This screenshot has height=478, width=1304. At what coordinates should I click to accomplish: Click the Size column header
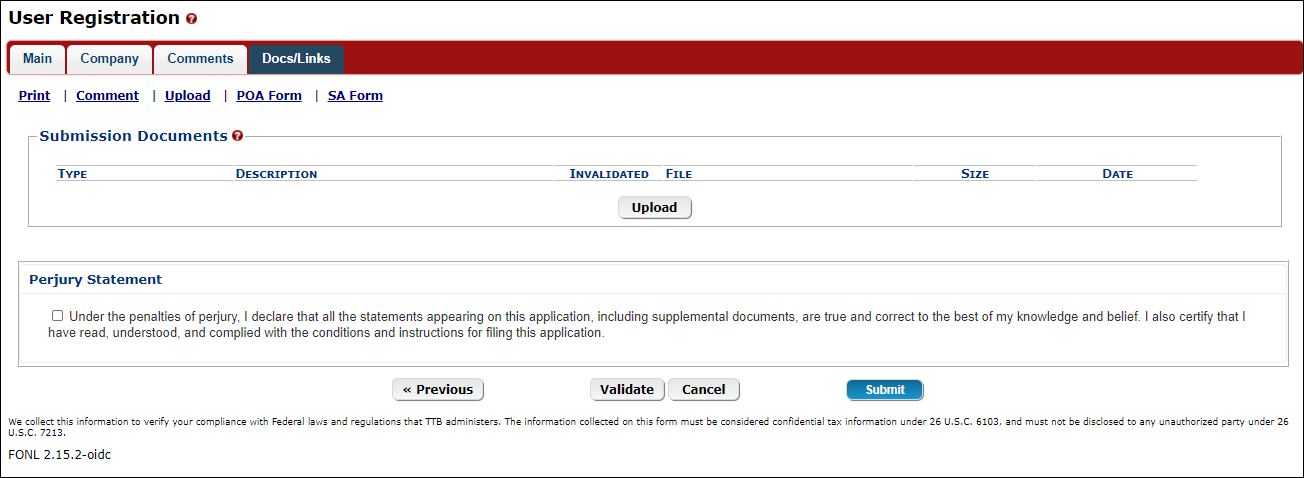[x=975, y=174]
